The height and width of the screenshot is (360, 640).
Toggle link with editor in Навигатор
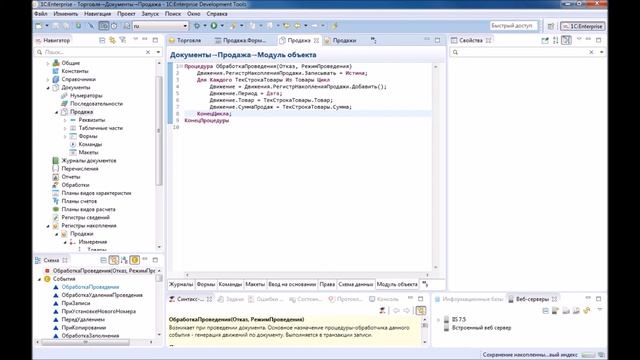coord(112,40)
